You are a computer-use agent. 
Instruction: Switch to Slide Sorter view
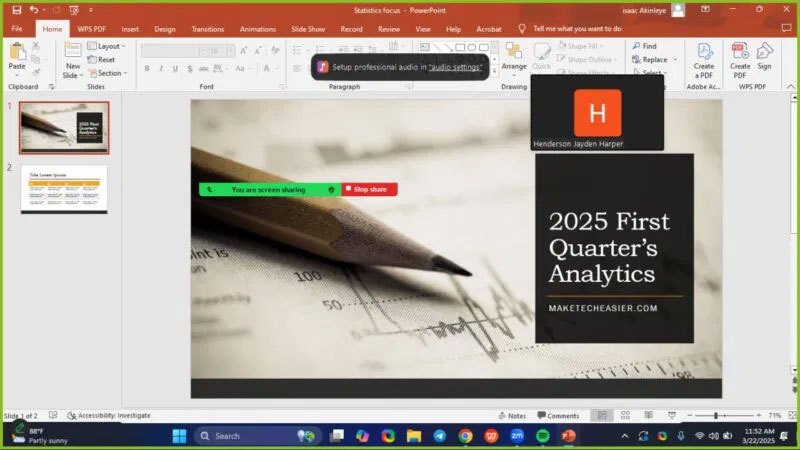(x=625, y=415)
